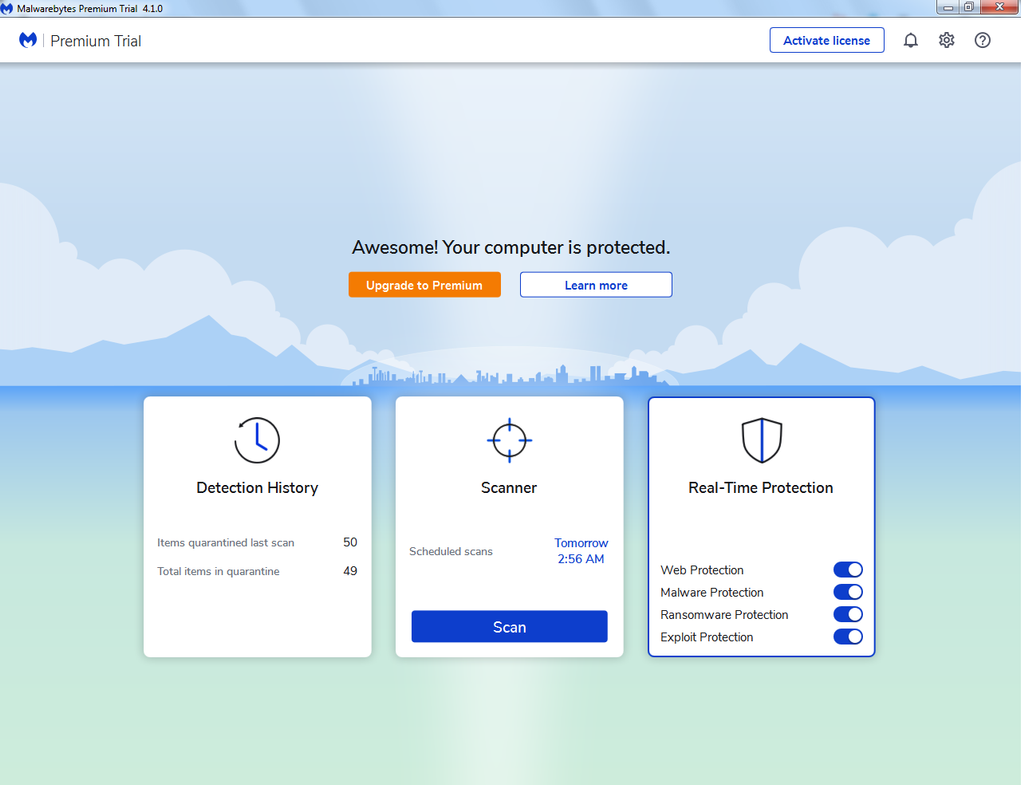
Task: Click the Exploit Protection label
Action: click(707, 637)
